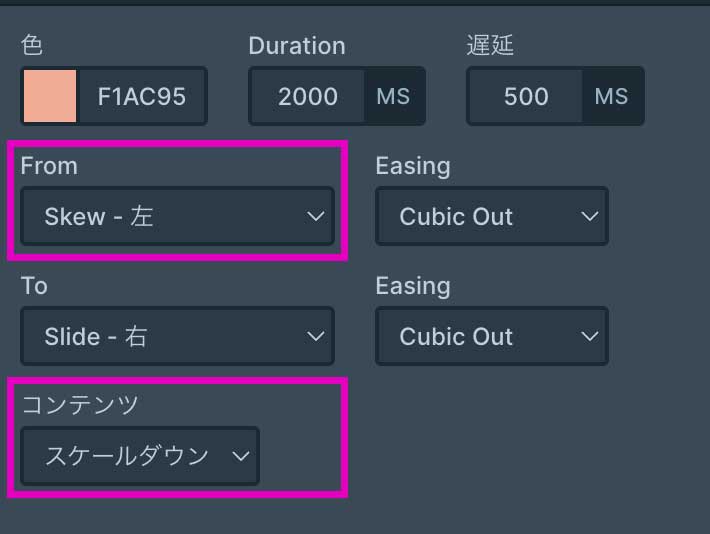The image size is (710, 534).
Task: Click the From label
Action: tap(48, 166)
